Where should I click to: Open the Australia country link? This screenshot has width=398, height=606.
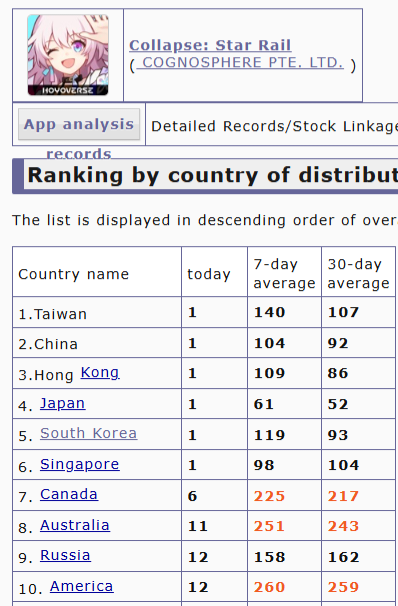click(75, 525)
